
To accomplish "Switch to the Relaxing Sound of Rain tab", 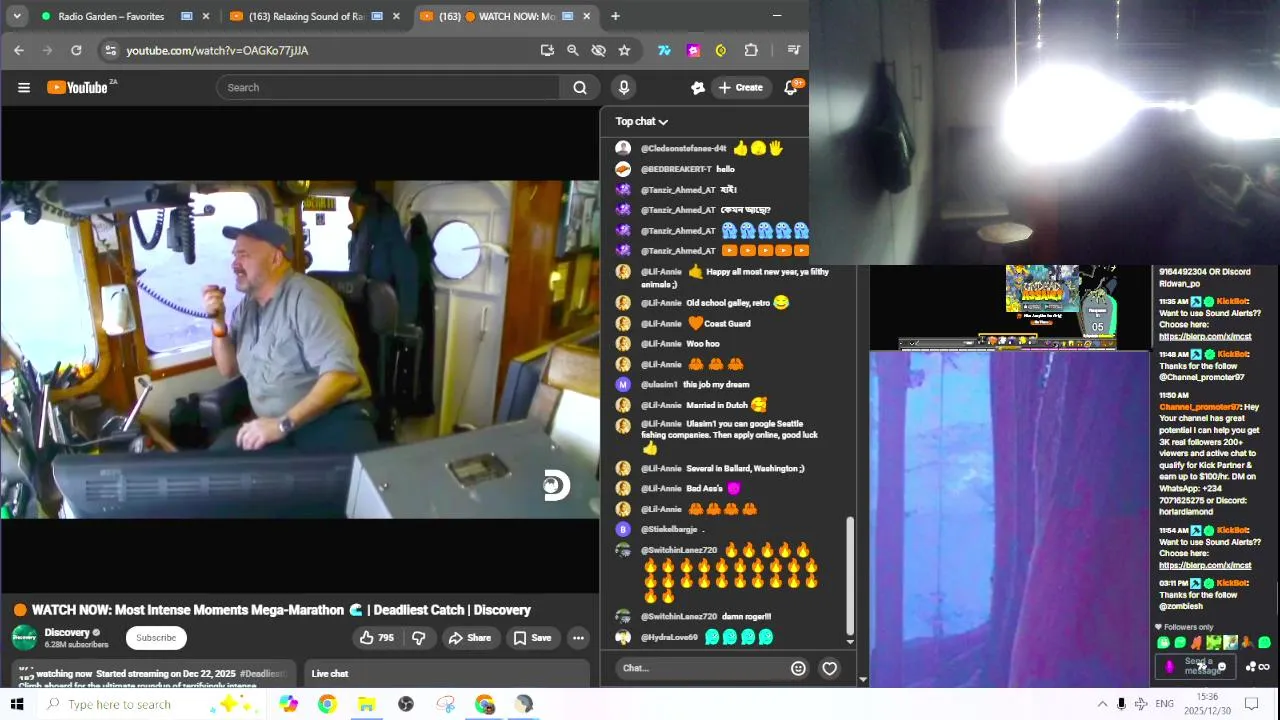I will pos(306,17).
